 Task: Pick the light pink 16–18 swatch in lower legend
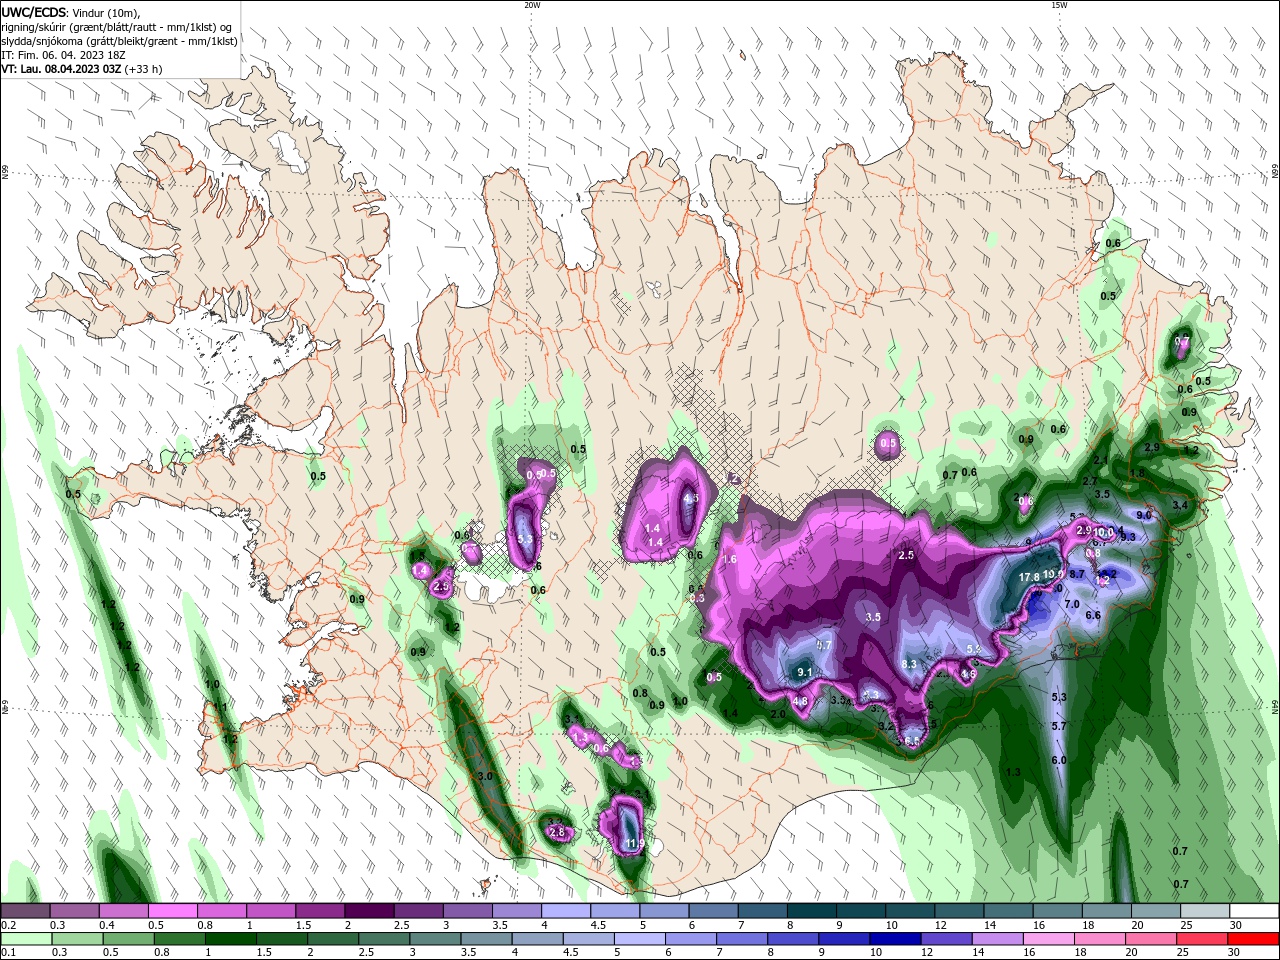click(x=1051, y=939)
